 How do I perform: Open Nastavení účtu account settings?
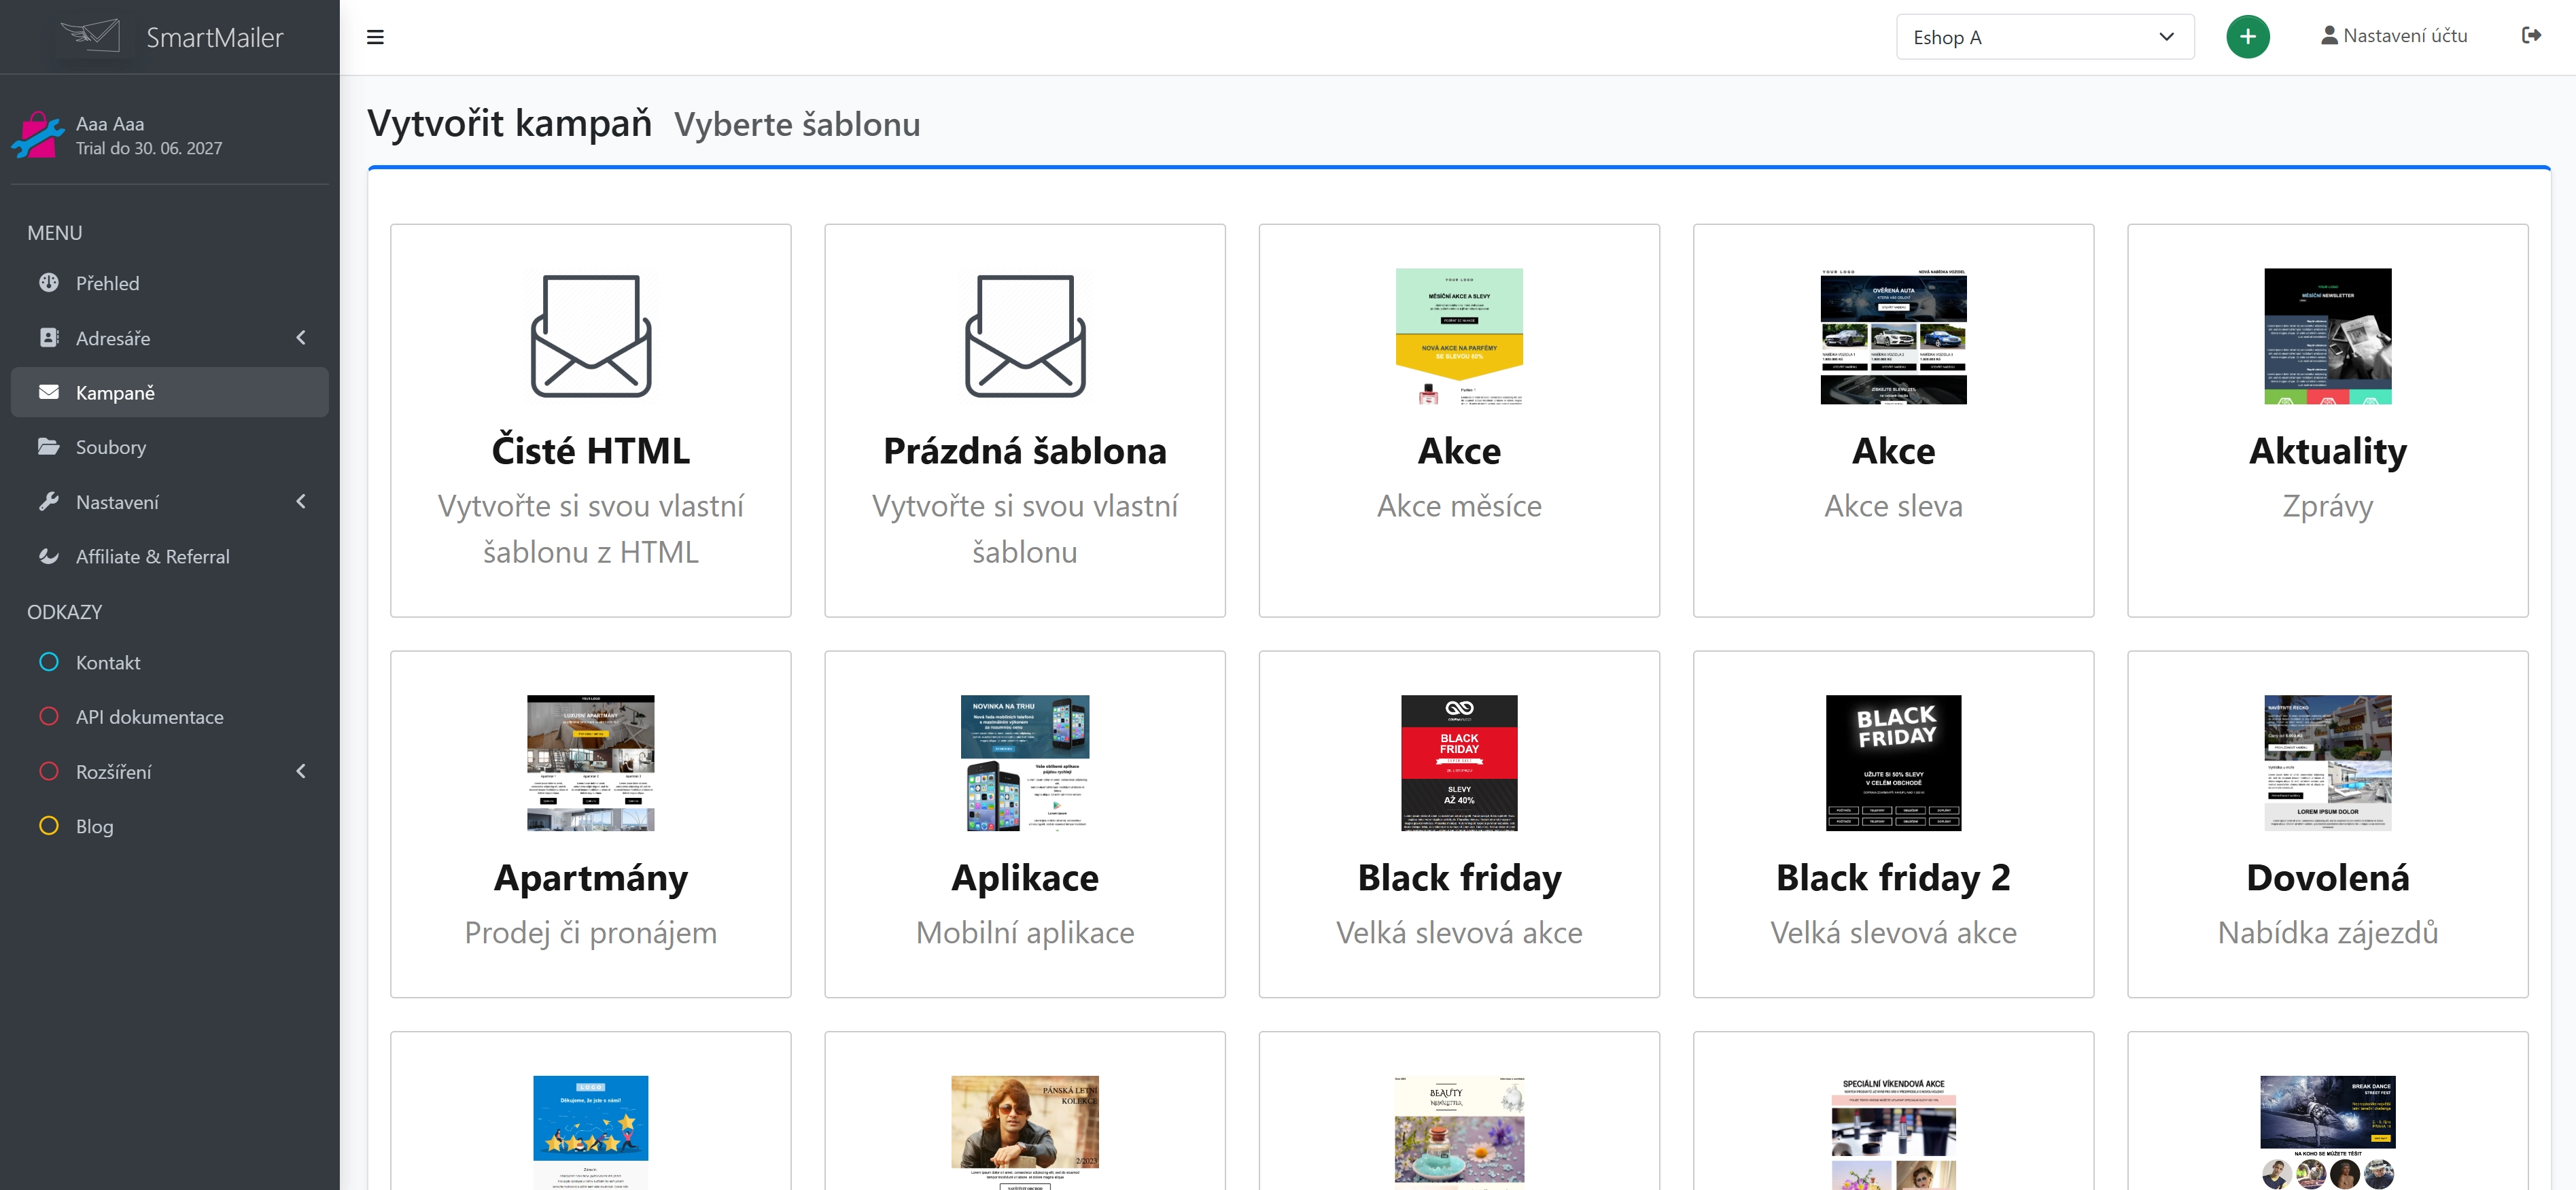click(2394, 36)
